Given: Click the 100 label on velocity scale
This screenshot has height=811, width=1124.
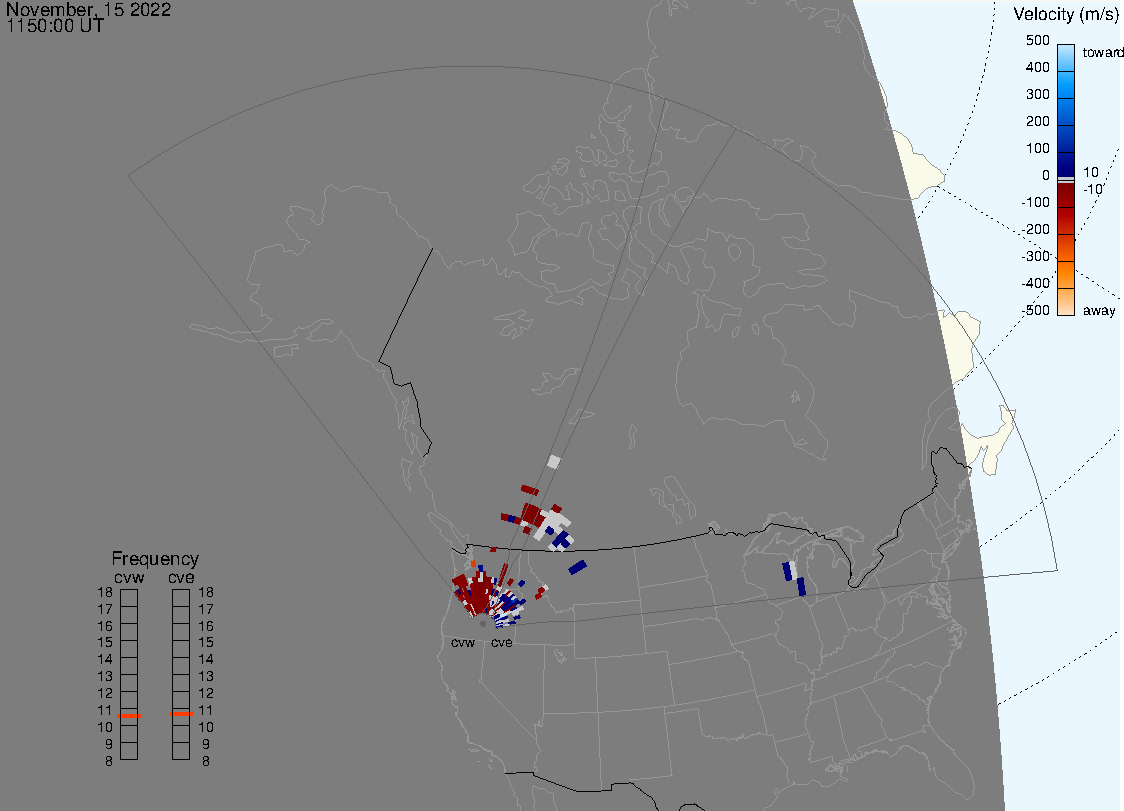Looking at the screenshot, I should tap(1037, 148).
